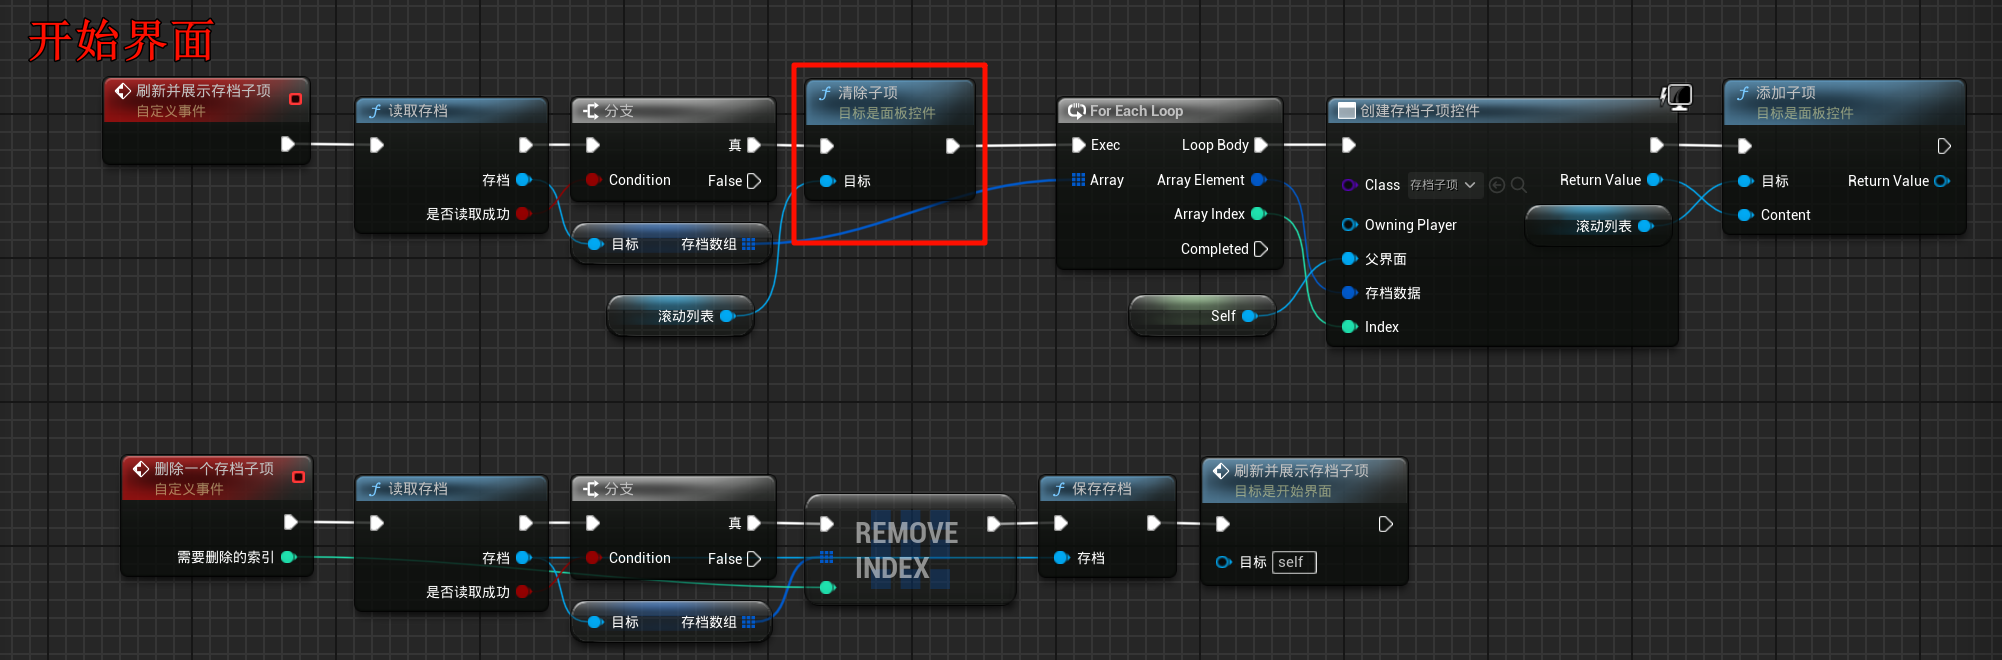This screenshot has height=660, width=2002.
Task: Click the monitor icon on 创建存档子项控件 node
Action: pyautogui.click(x=1677, y=96)
